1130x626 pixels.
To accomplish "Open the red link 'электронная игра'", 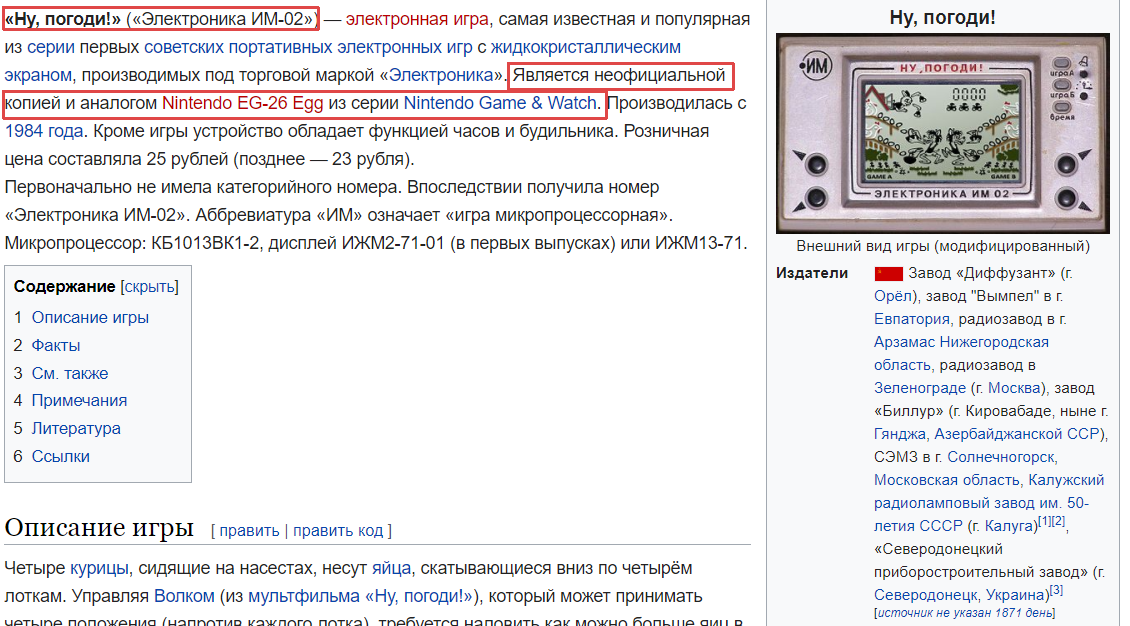I will click(417, 19).
